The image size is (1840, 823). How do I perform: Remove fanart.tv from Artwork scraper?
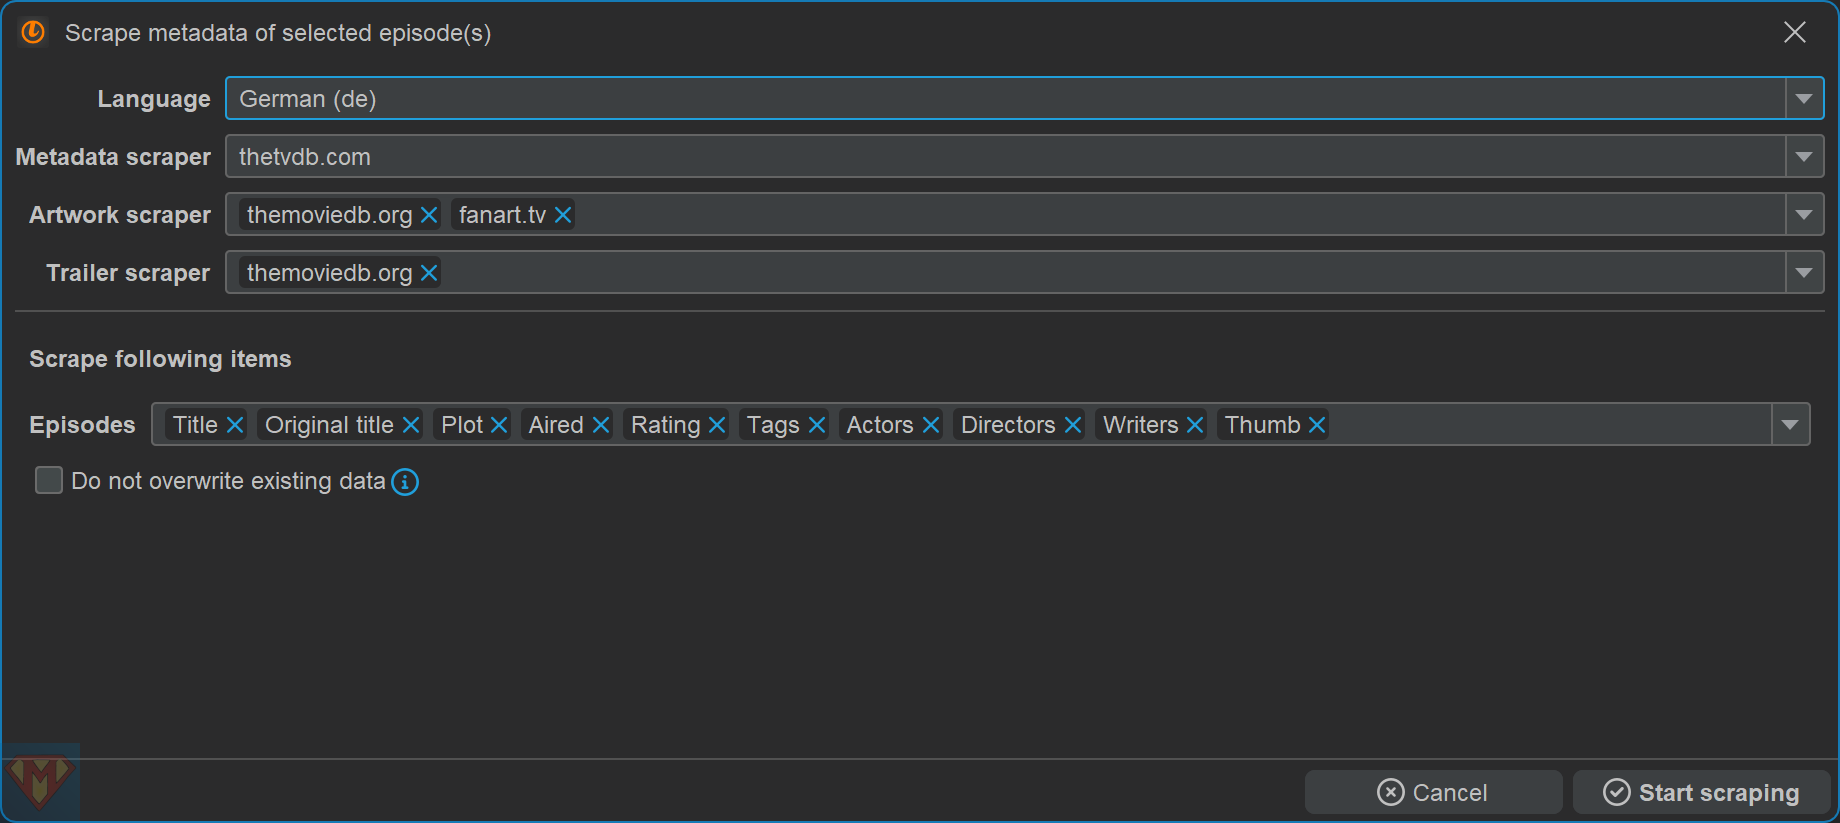coord(563,215)
